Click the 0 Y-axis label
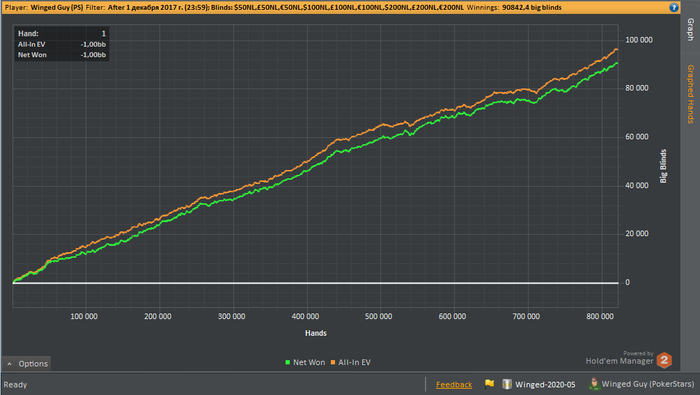 (x=627, y=283)
